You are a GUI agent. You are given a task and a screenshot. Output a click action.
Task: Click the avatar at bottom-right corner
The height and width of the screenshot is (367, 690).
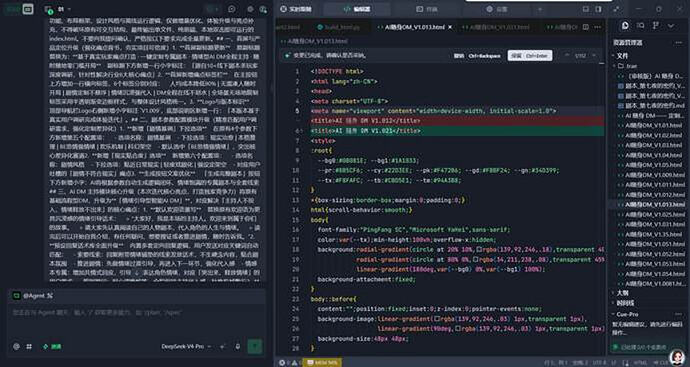(x=677, y=356)
